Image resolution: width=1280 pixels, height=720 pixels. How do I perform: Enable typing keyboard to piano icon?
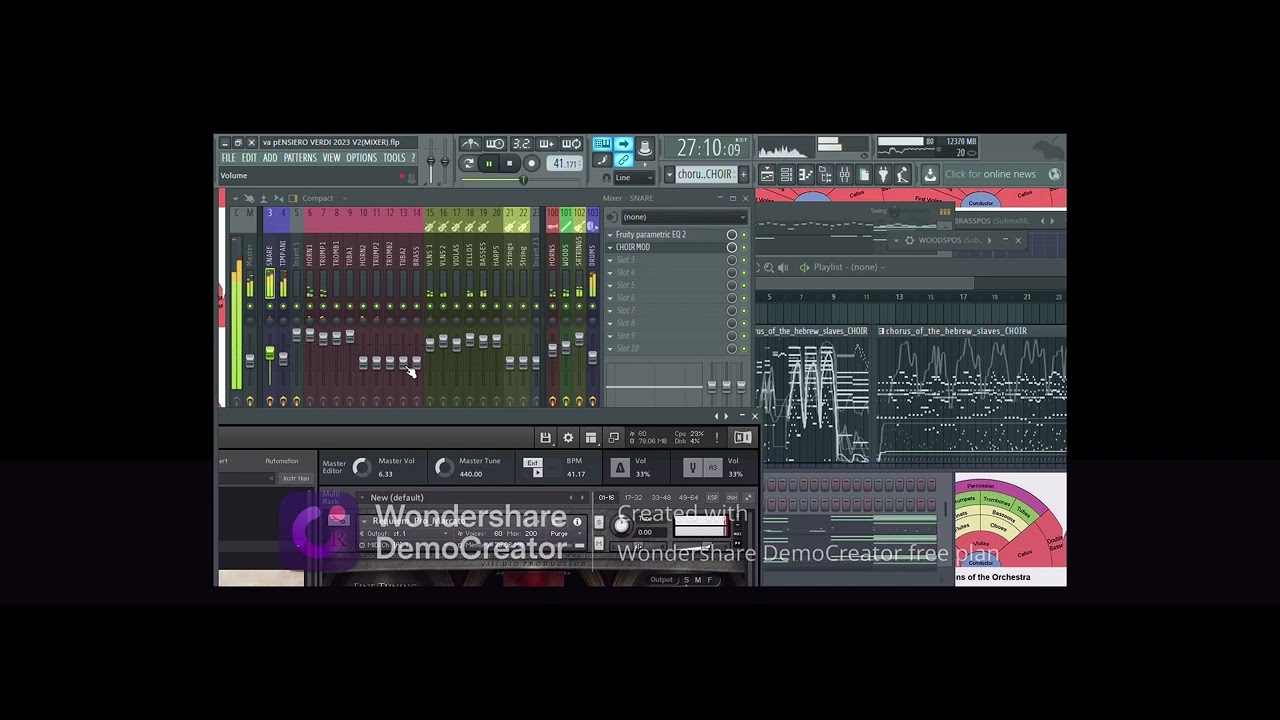tap(602, 144)
